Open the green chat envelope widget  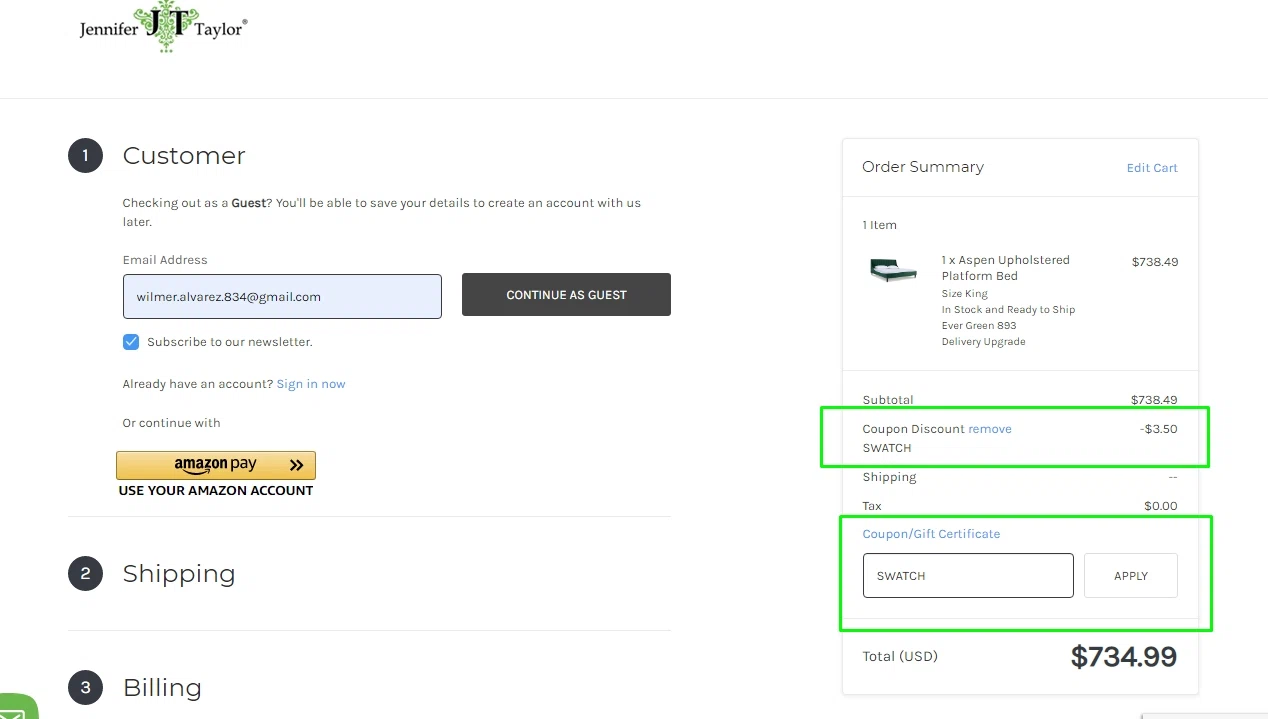pos(17,707)
